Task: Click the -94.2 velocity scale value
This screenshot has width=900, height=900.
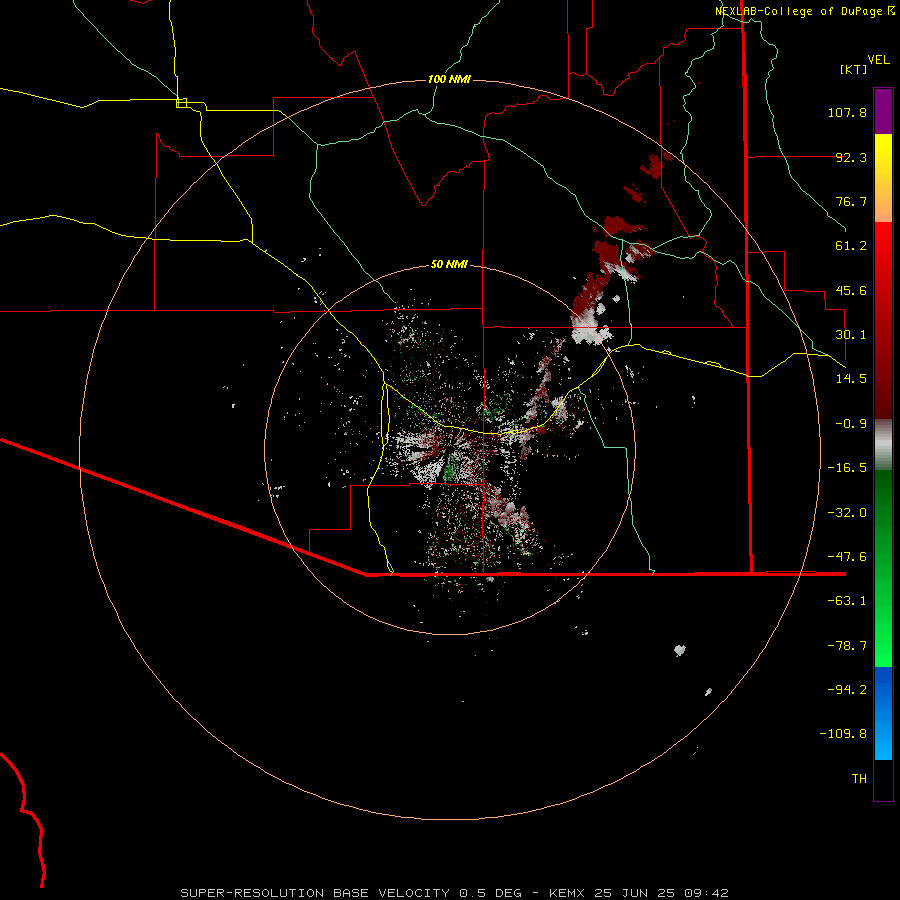Action: (x=847, y=689)
